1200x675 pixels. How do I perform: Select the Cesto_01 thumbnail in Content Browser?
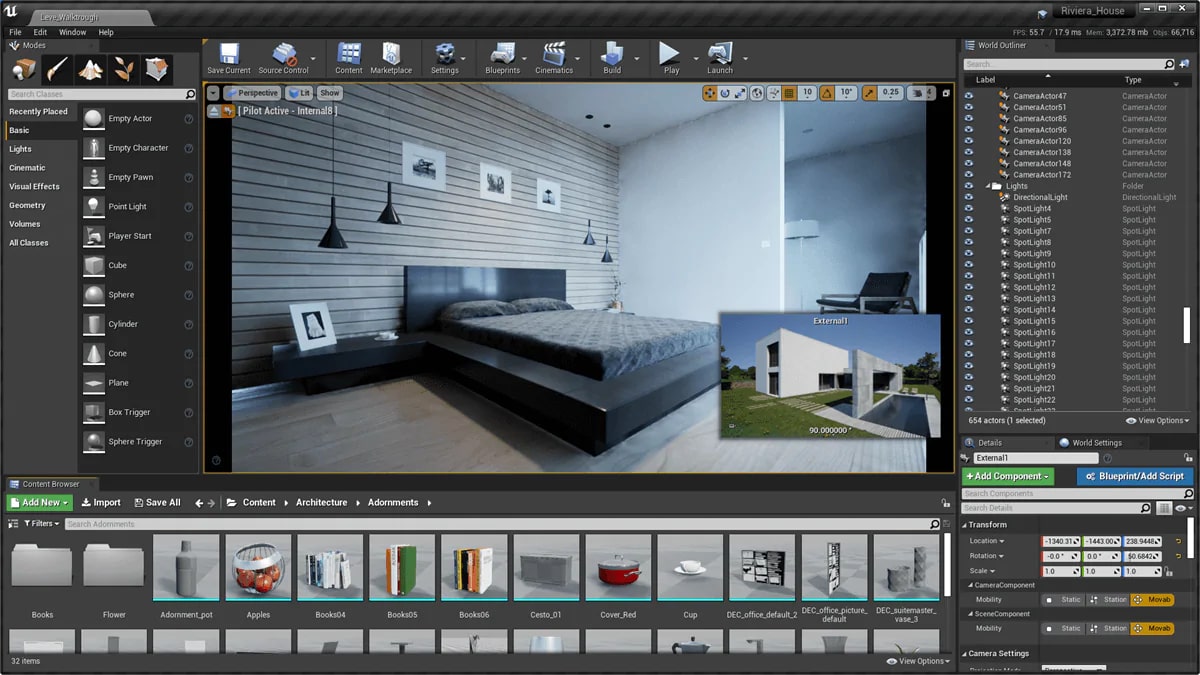tap(546, 567)
